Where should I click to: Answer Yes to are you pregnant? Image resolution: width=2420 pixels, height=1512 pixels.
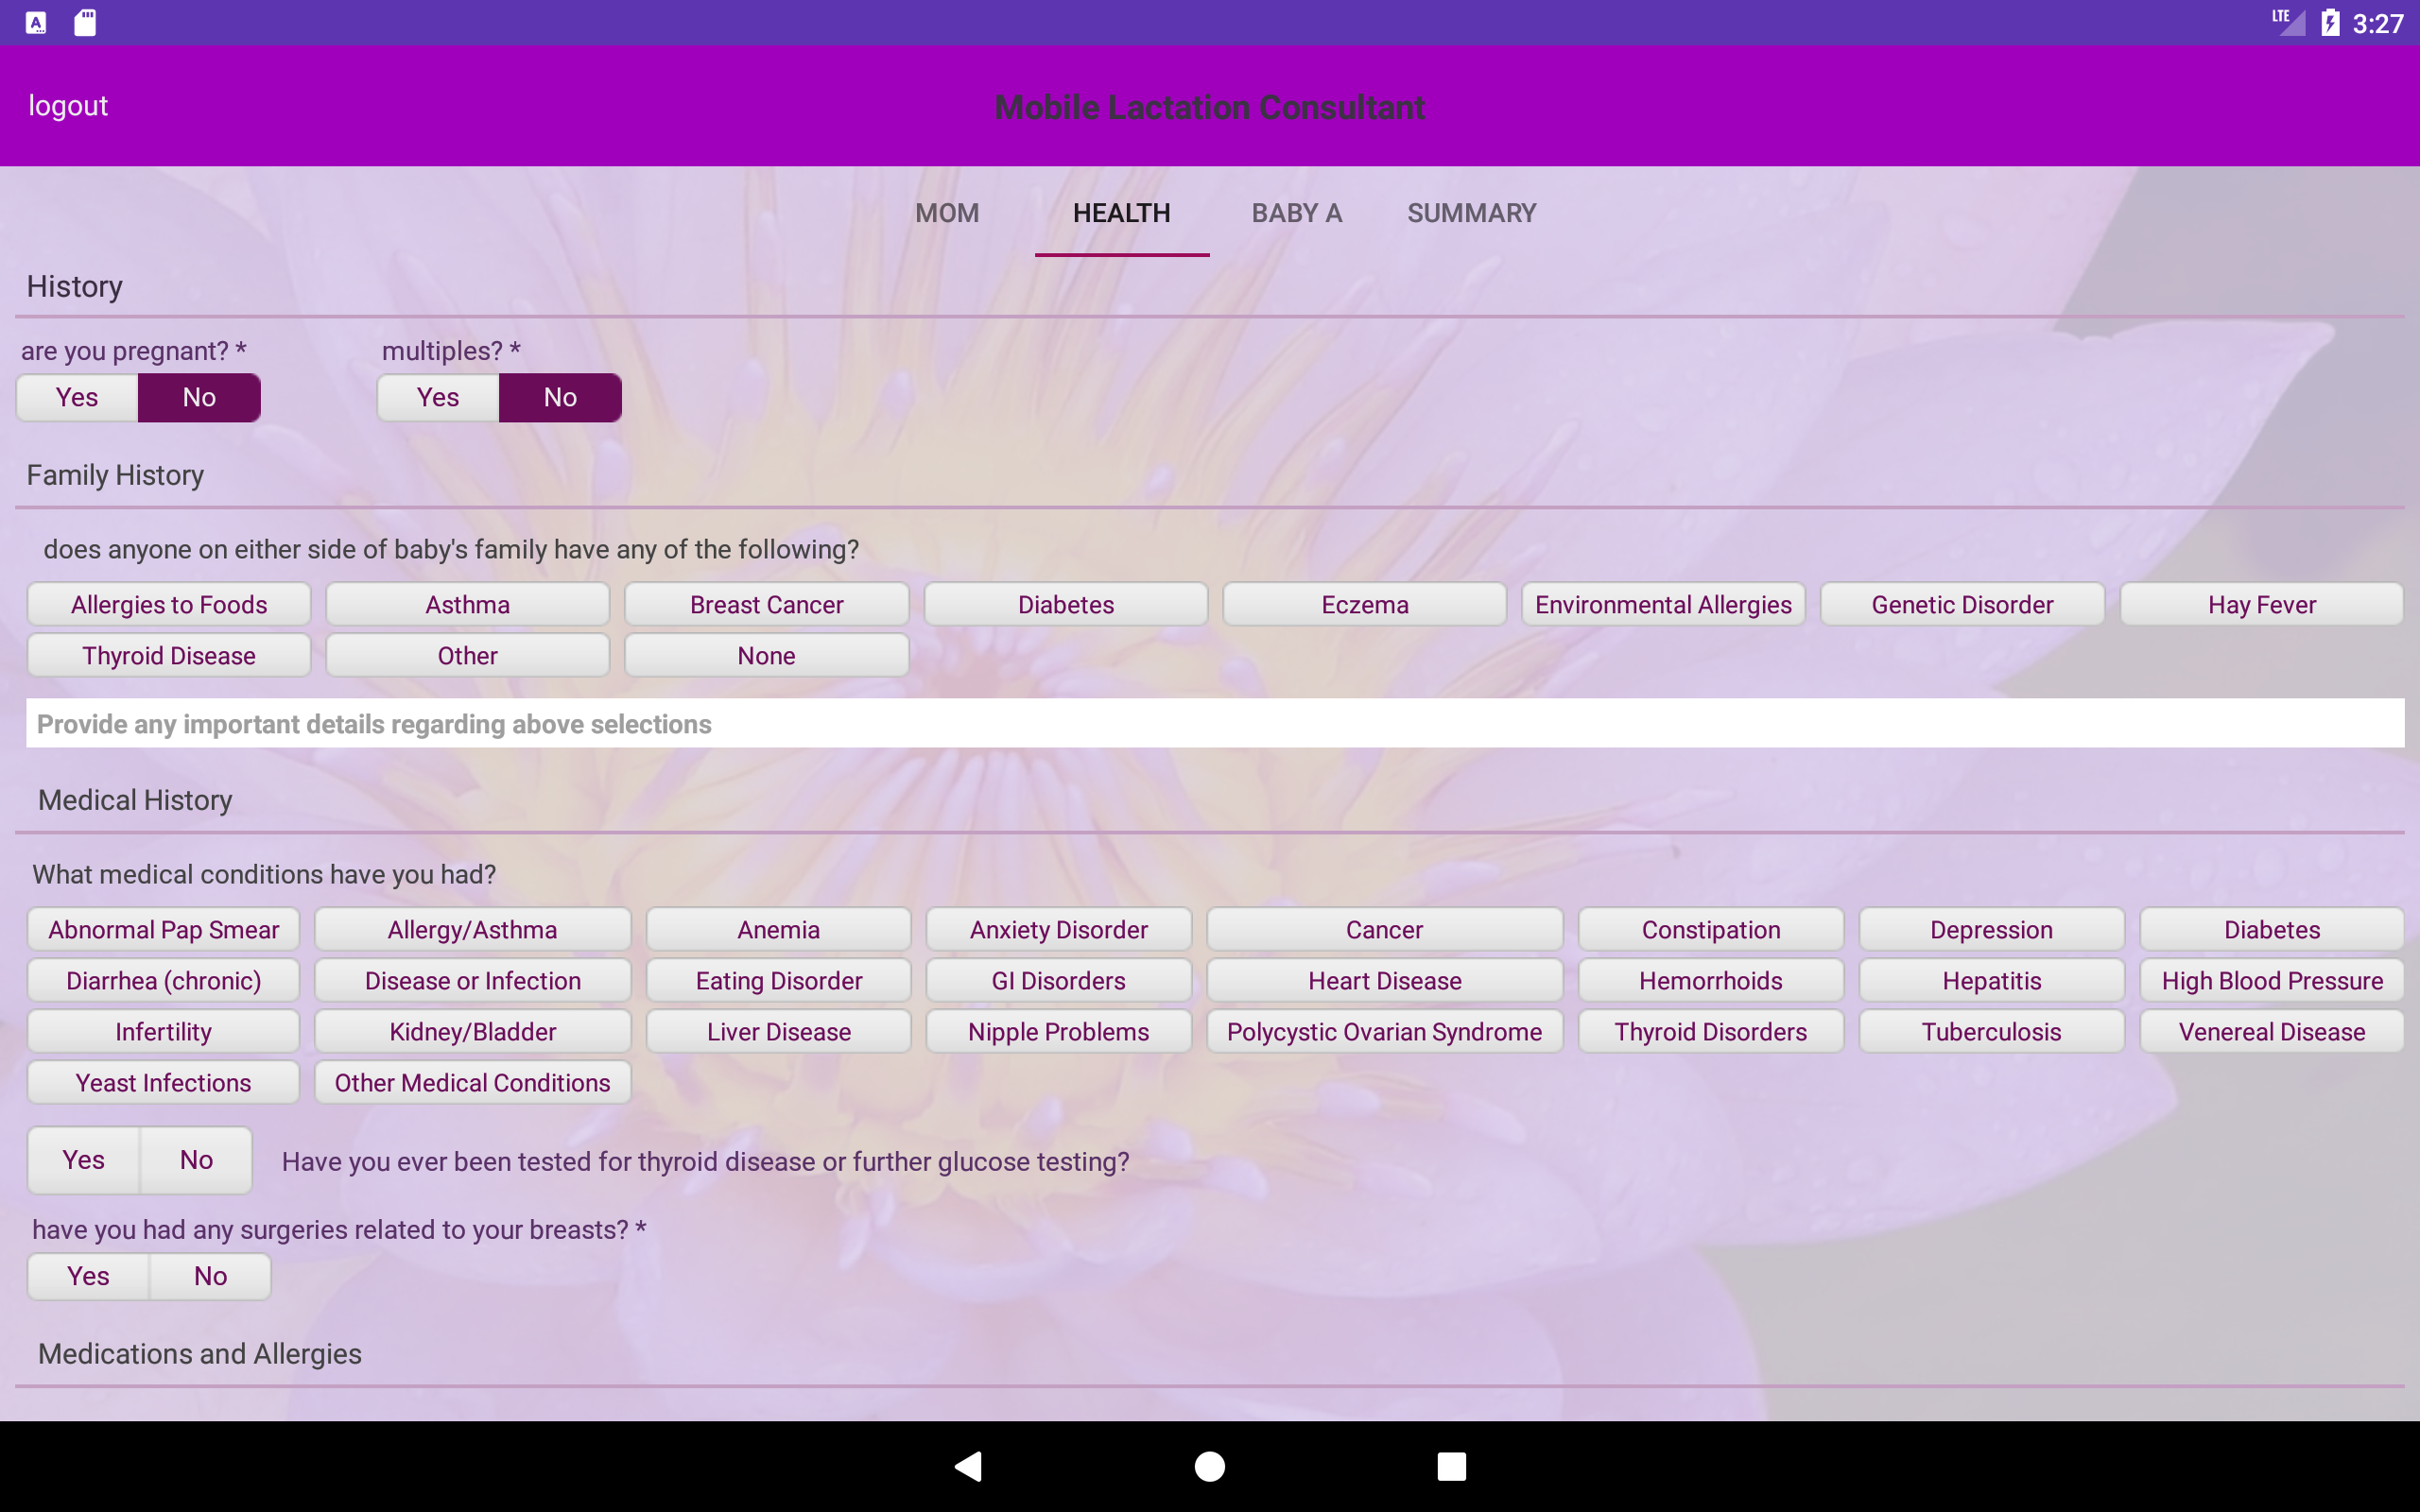pos(77,397)
